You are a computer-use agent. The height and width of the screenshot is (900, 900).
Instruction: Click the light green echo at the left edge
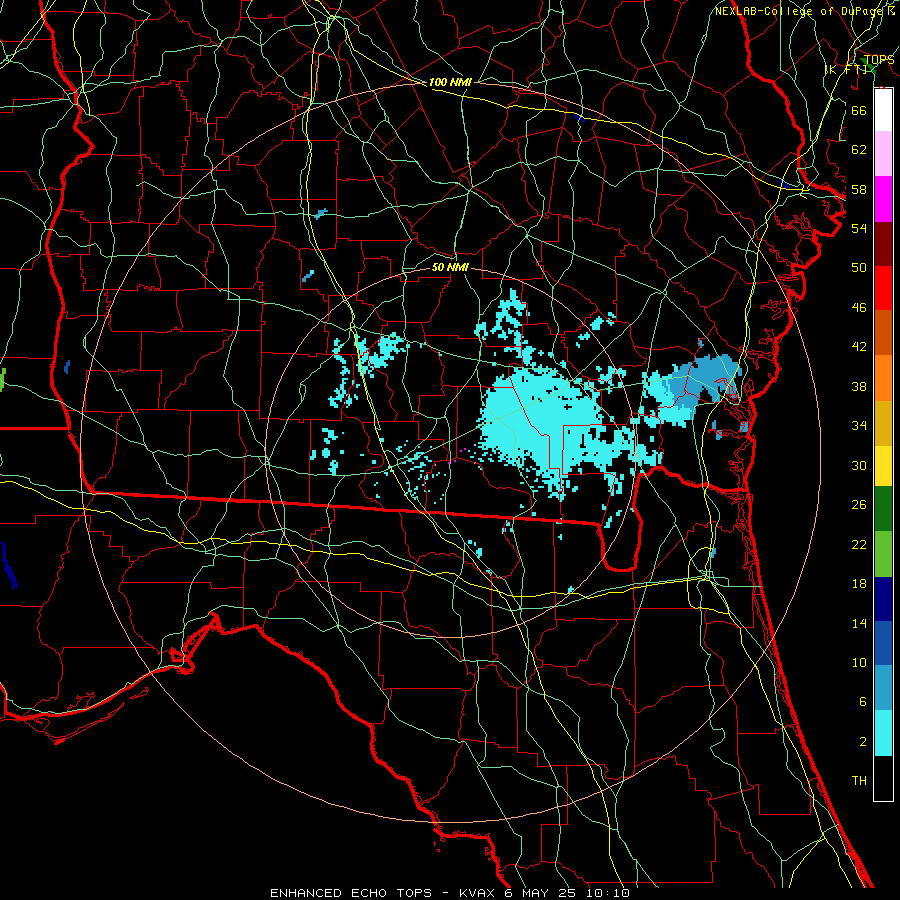pos(2,381)
